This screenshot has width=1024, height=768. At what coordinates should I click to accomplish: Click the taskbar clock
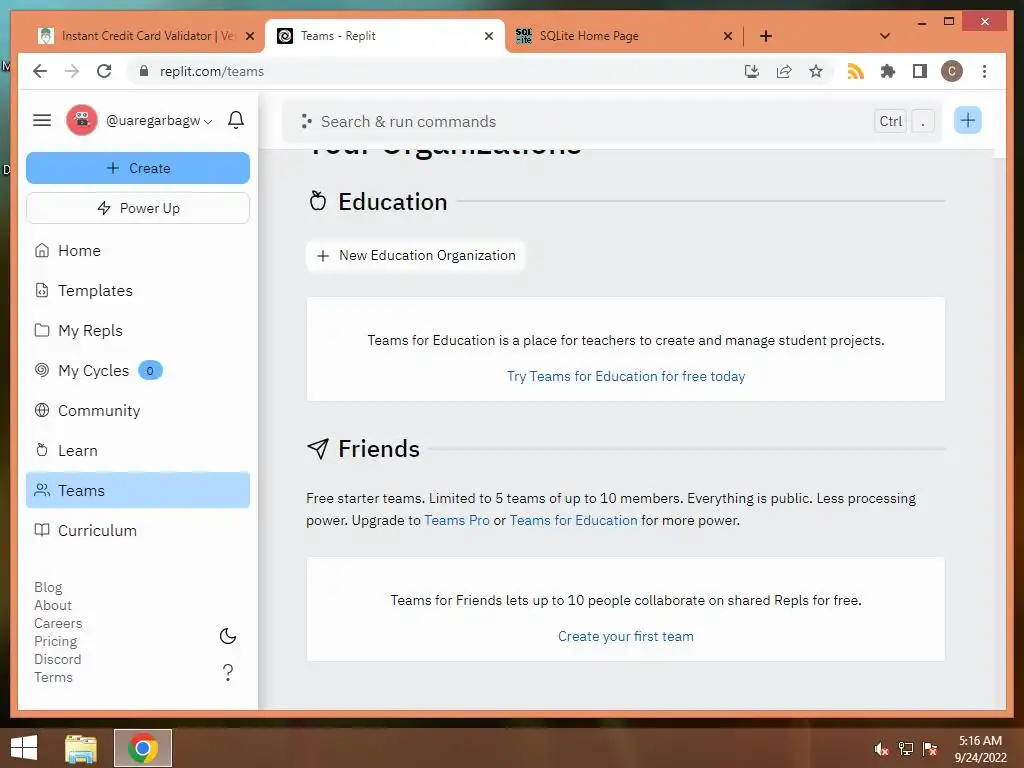point(980,749)
